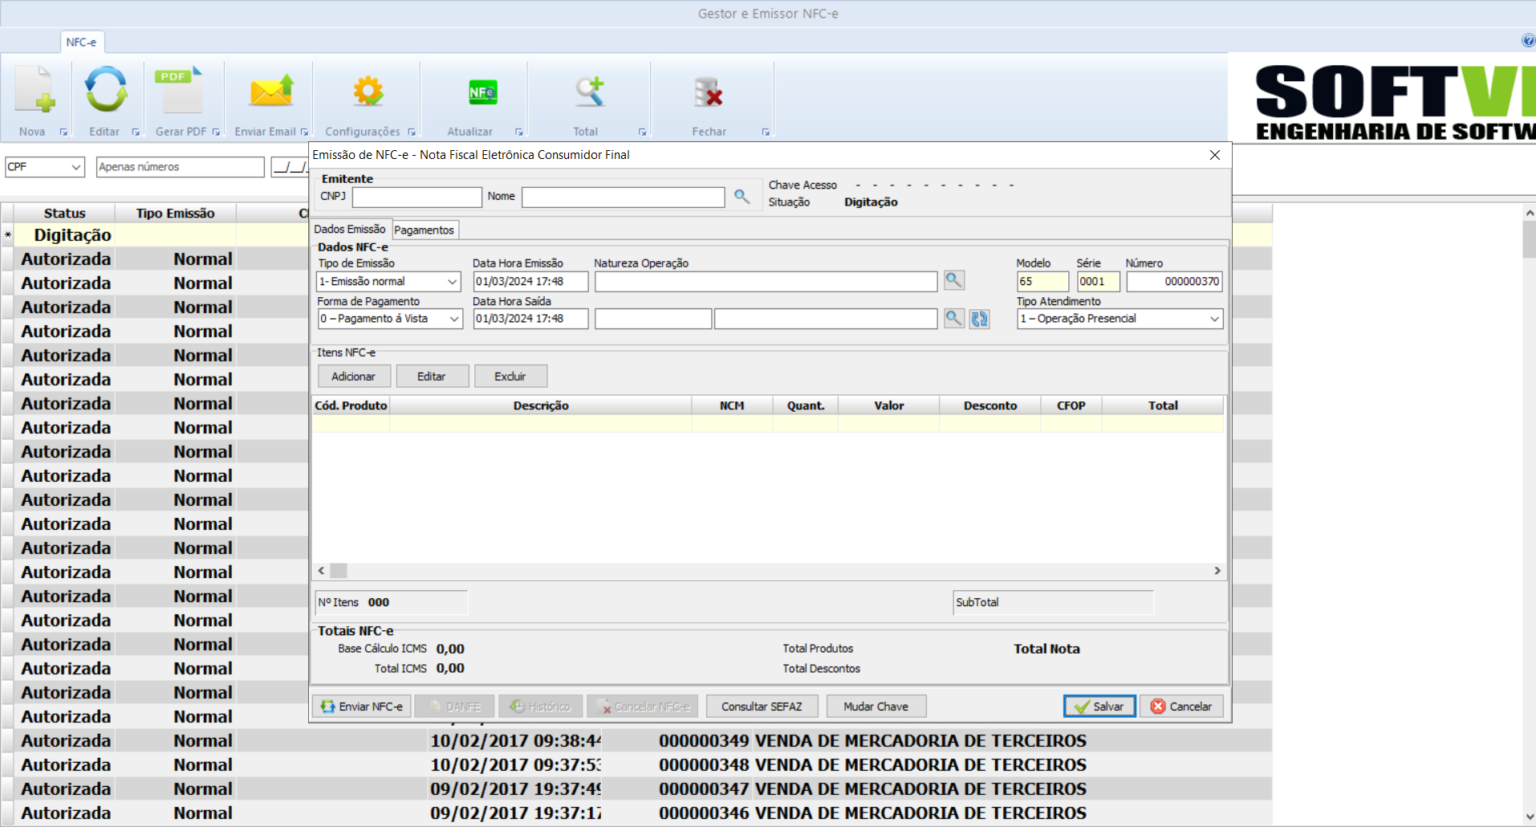
Task: Select the Dados Emissão tab
Action: pos(350,229)
